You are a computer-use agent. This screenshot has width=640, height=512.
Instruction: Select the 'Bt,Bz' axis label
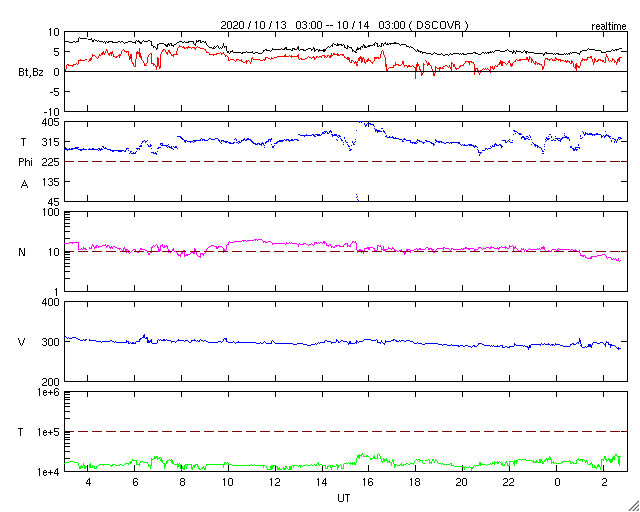(x=31, y=73)
